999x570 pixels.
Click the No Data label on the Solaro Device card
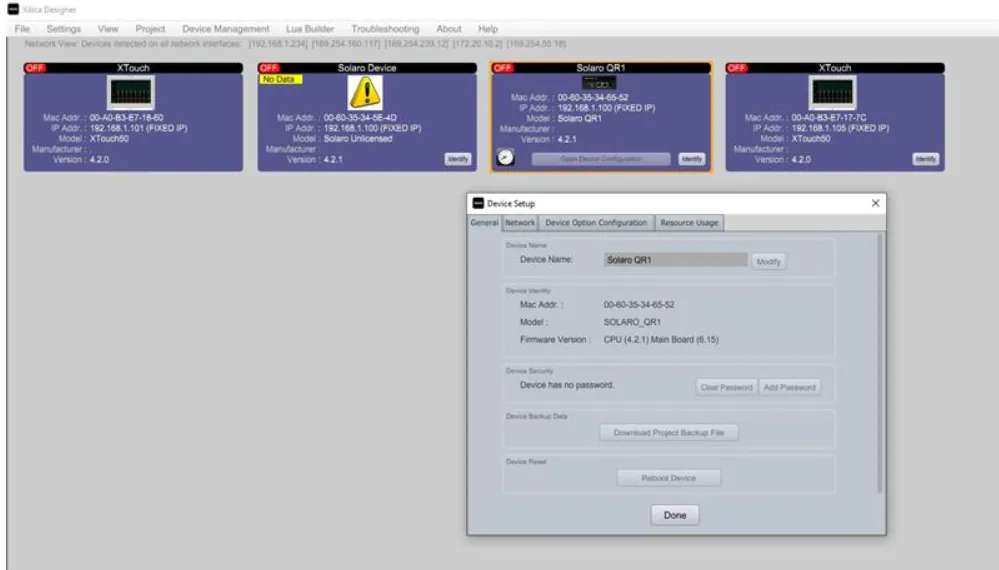[280, 80]
